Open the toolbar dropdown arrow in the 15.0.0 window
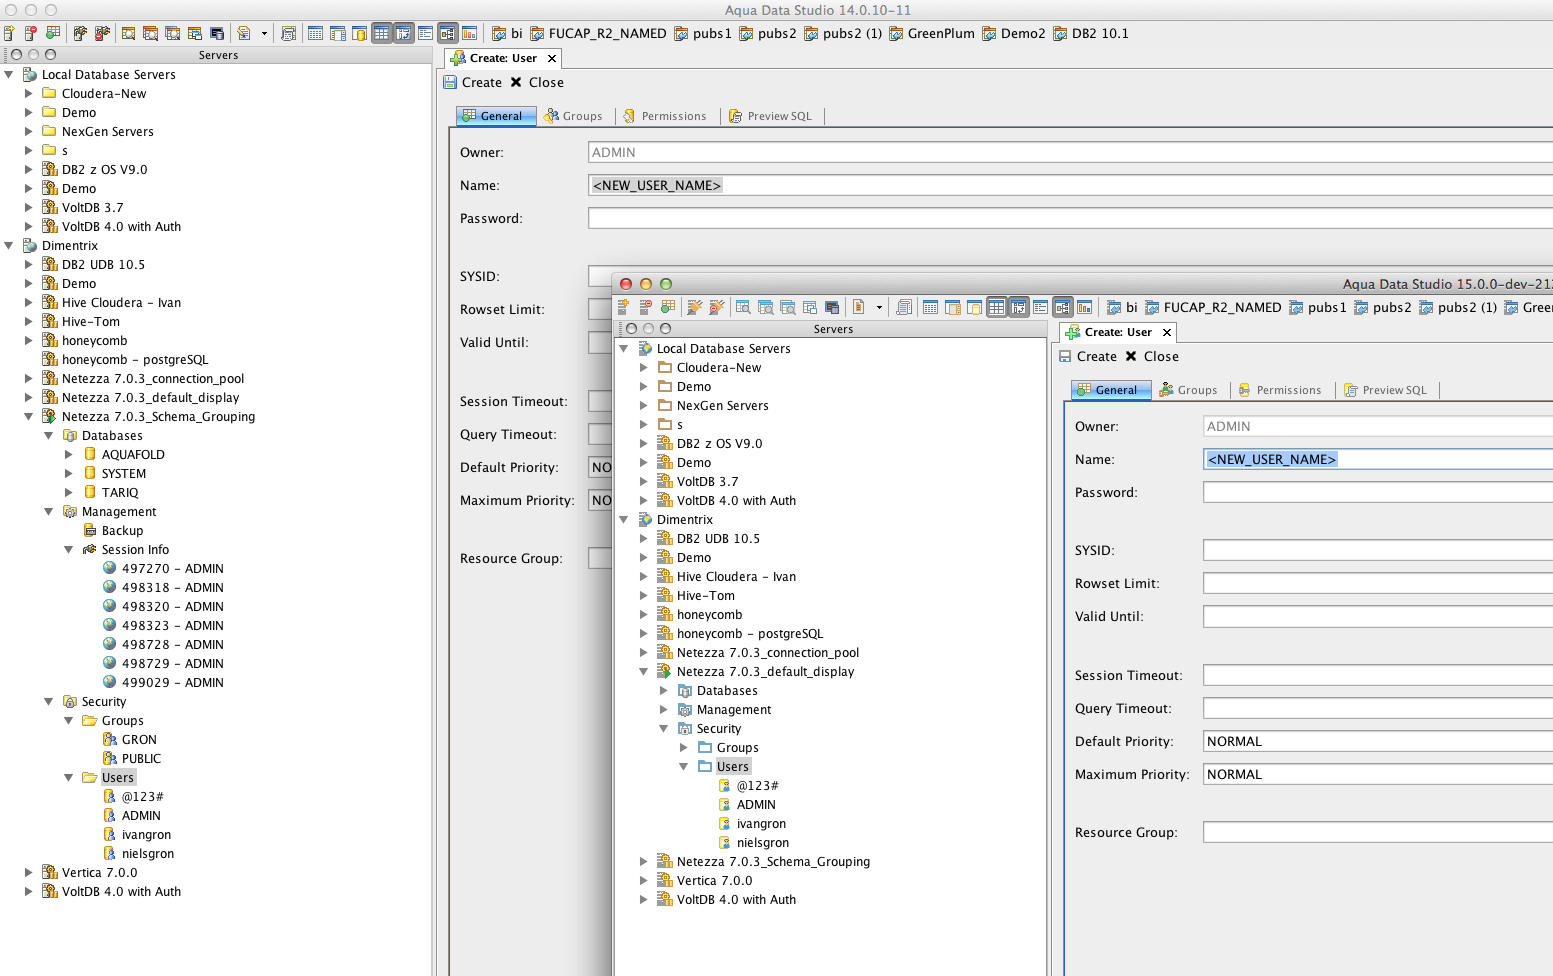Image resolution: width=1553 pixels, height=976 pixels. [x=879, y=307]
